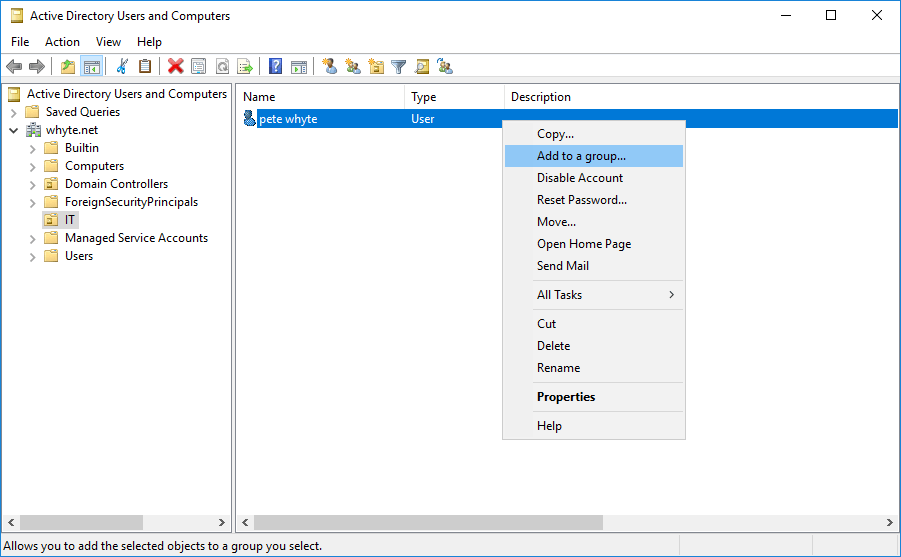
Task: Click the Export List toolbar icon
Action: point(245,67)
